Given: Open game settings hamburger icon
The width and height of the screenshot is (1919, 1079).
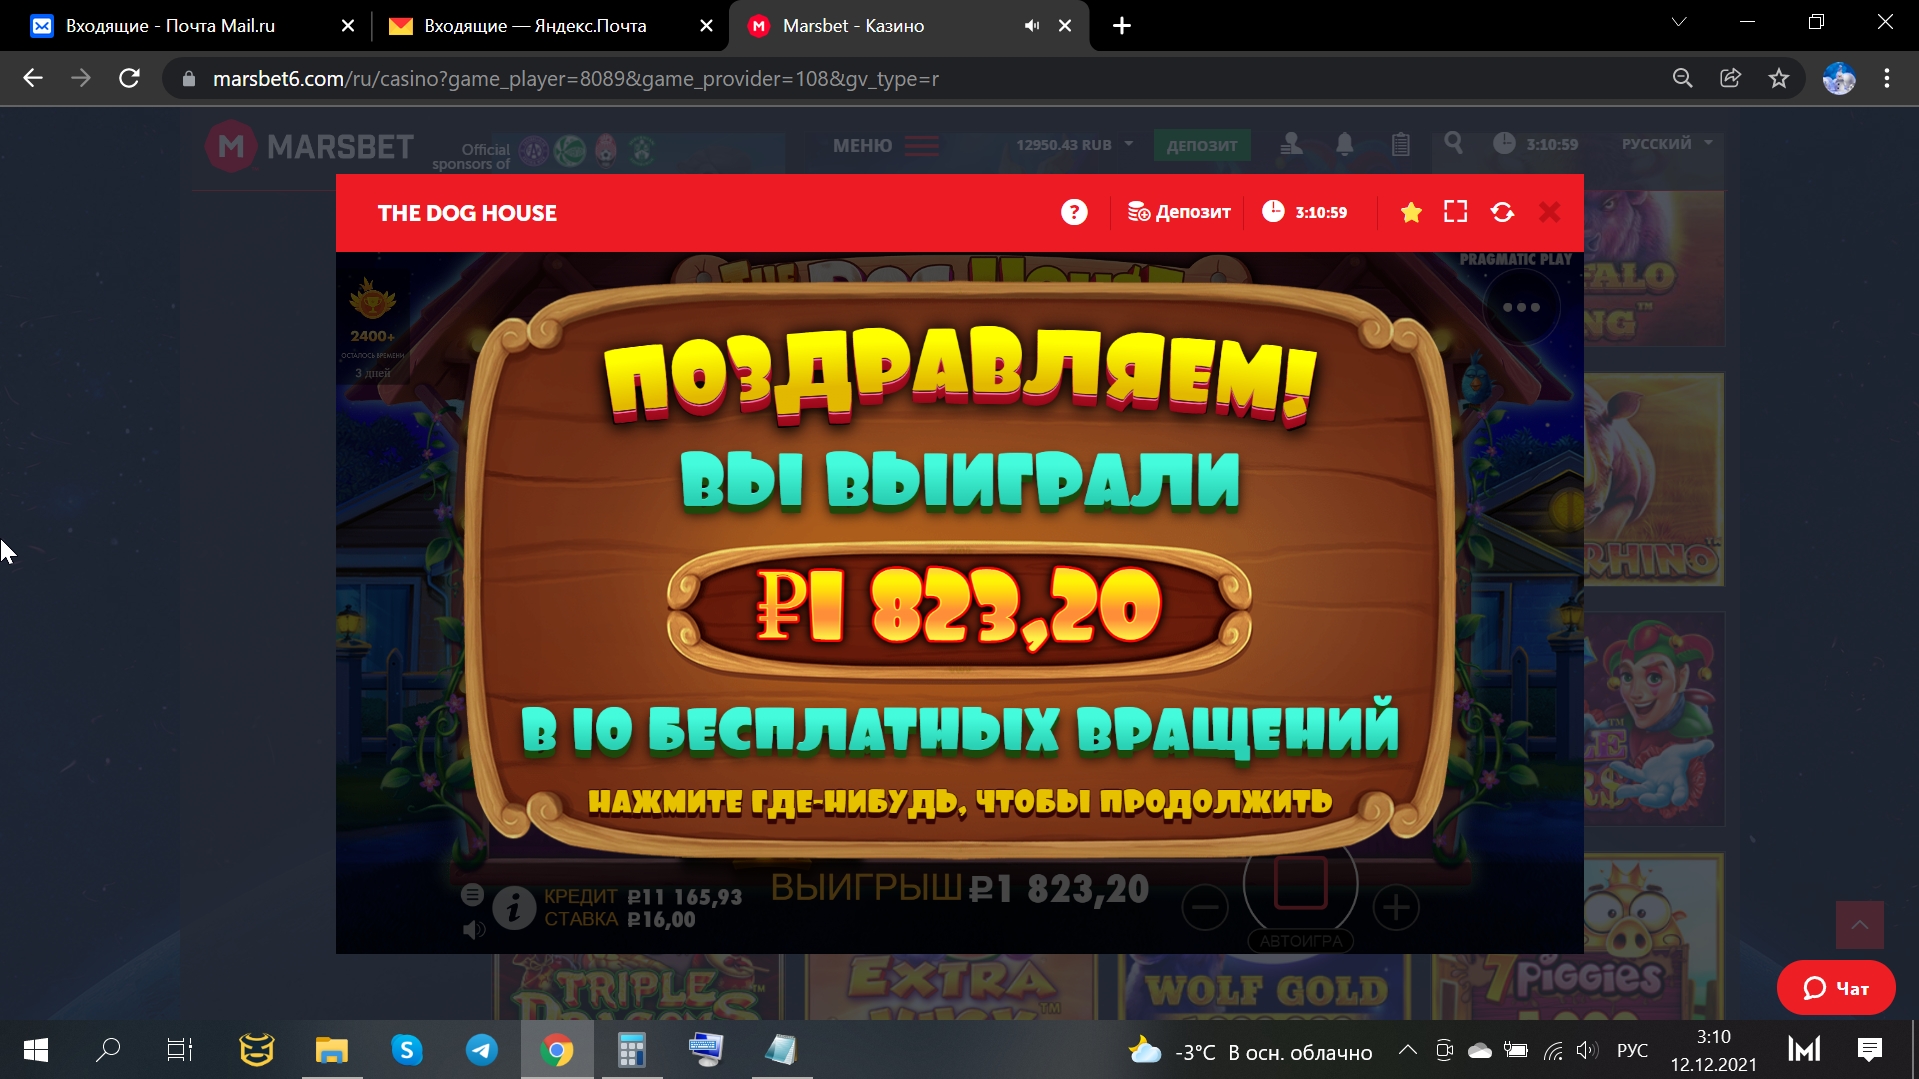Looking at the screenshot, I should 472,895.
